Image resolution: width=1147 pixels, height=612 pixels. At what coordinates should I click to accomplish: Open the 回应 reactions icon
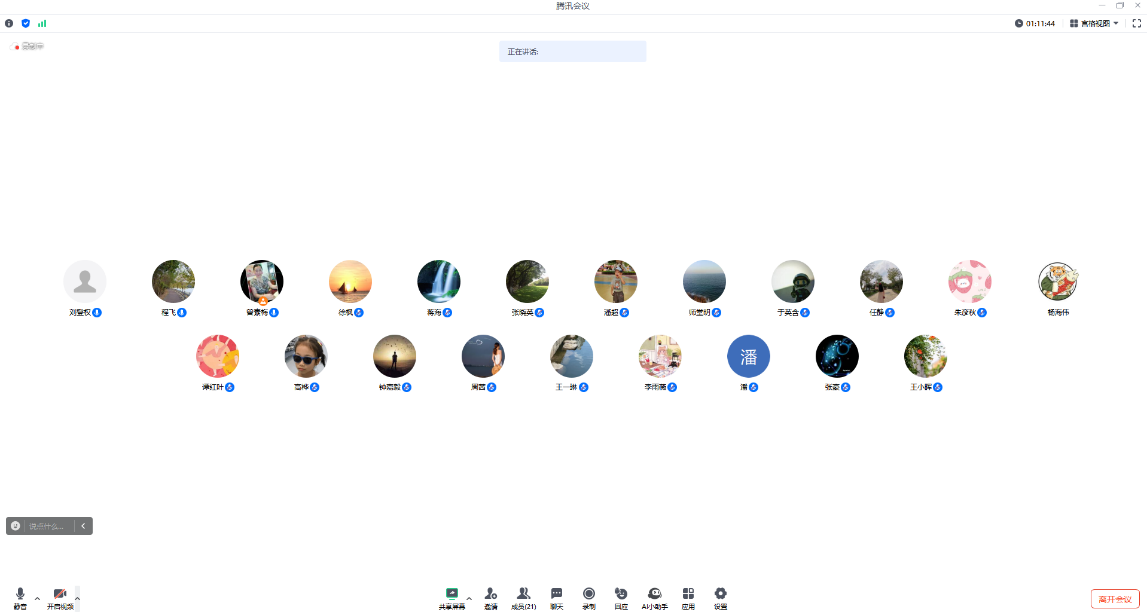(x=621, y=596)
